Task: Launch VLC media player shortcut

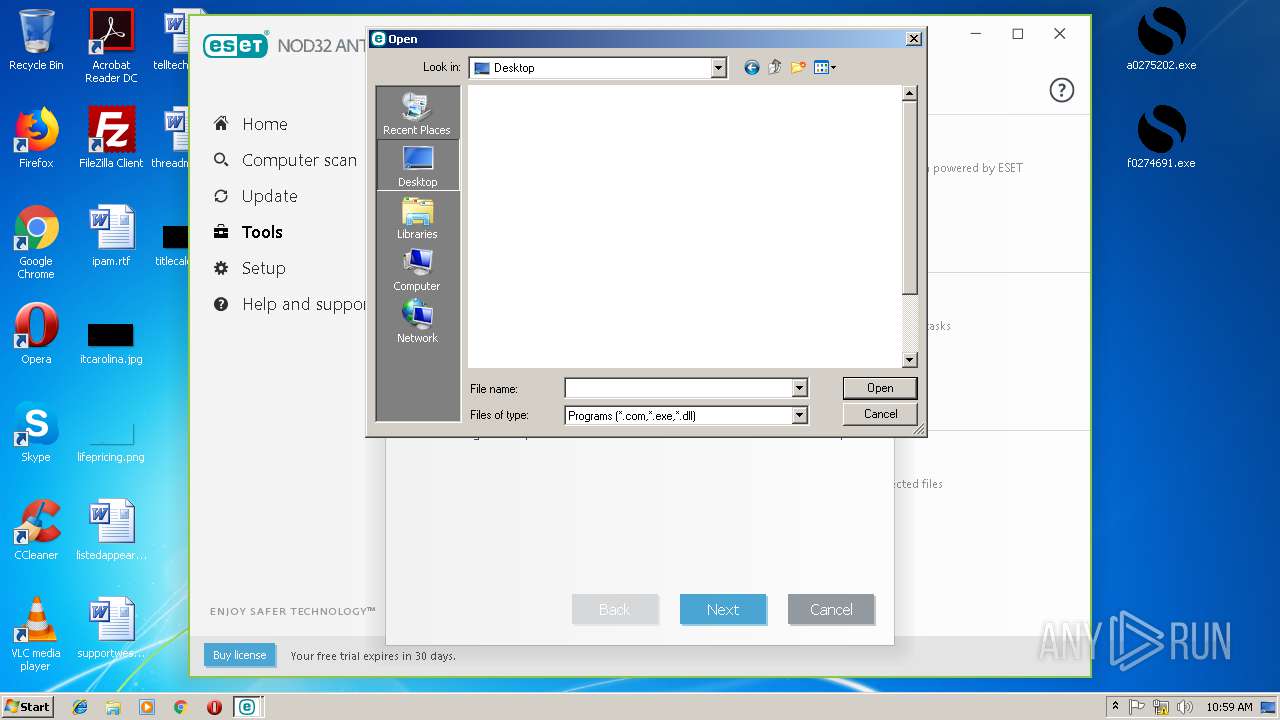Action: 36,634
